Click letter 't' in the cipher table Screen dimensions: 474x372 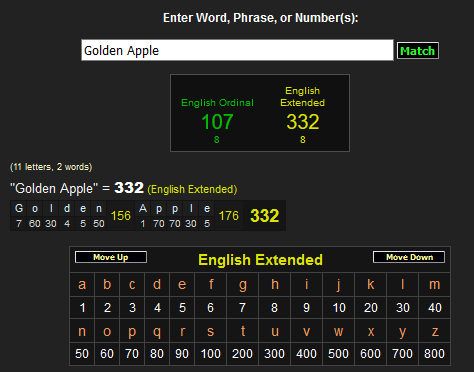pyautogui.click(x=243, y=331)
